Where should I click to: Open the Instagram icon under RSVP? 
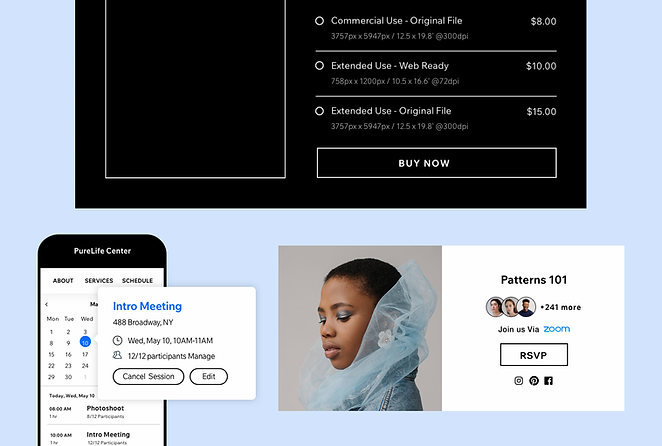(518, 381)
